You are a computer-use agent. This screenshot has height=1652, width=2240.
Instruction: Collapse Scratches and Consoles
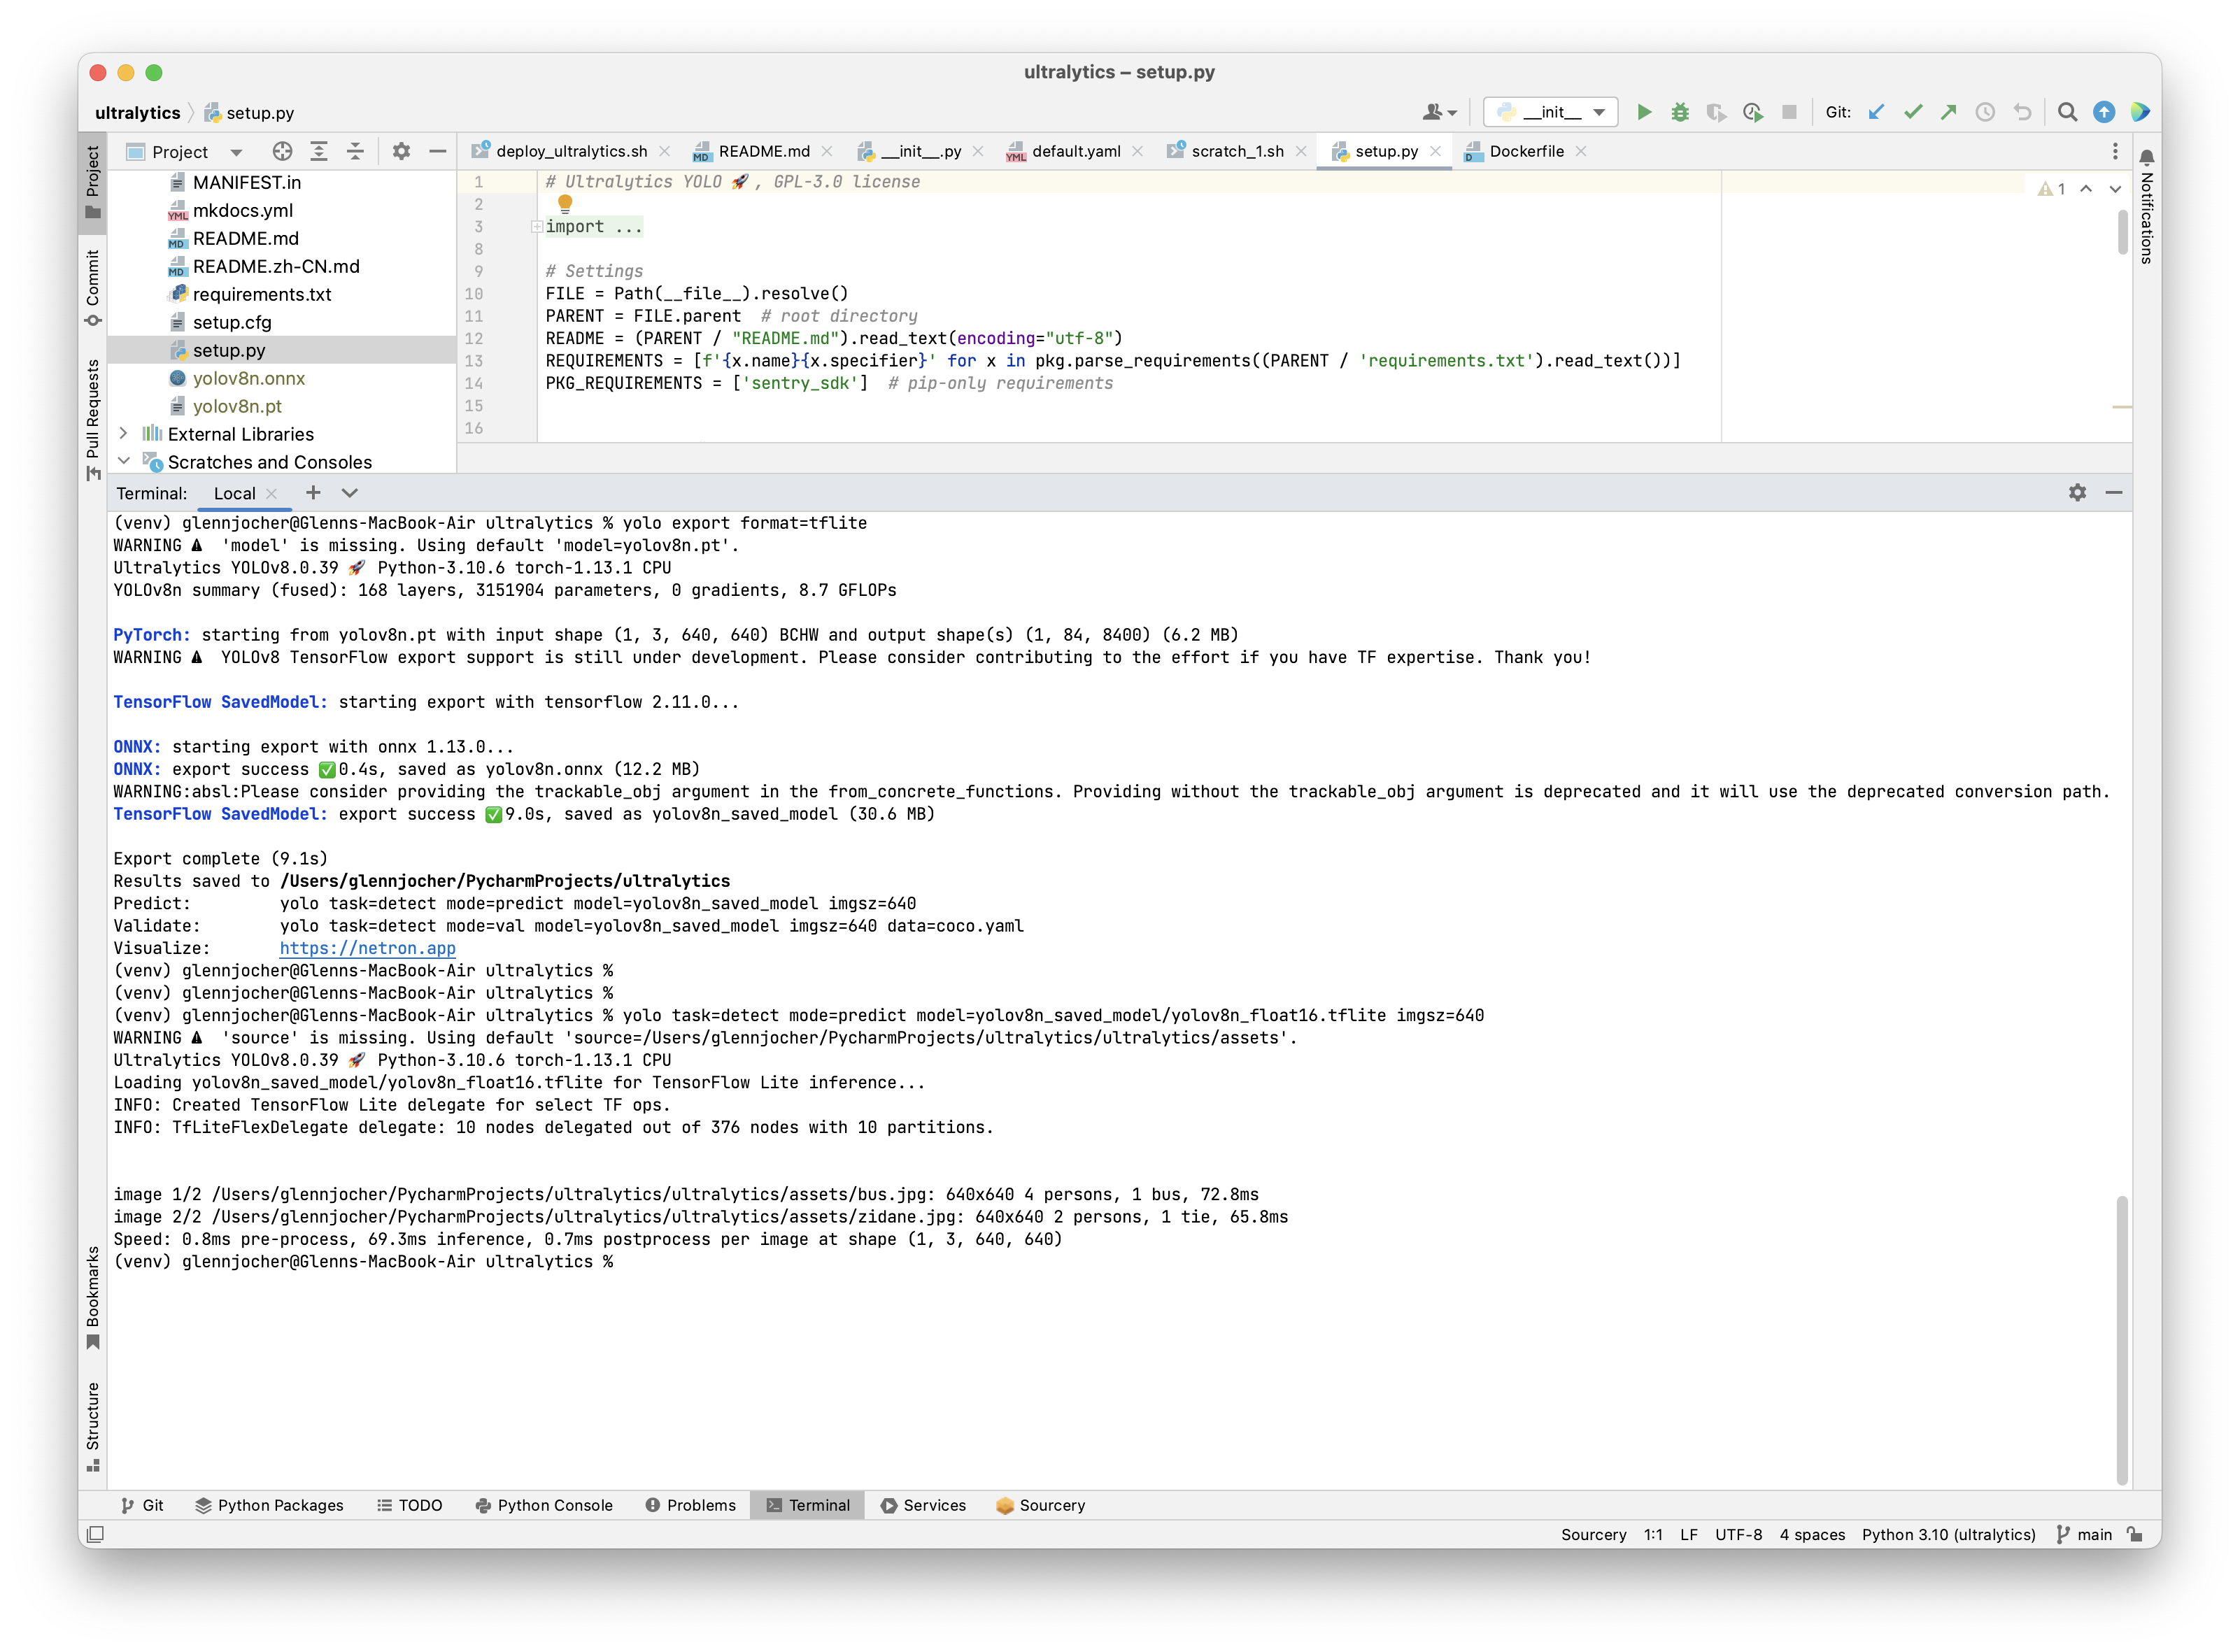tap(123, 461)
